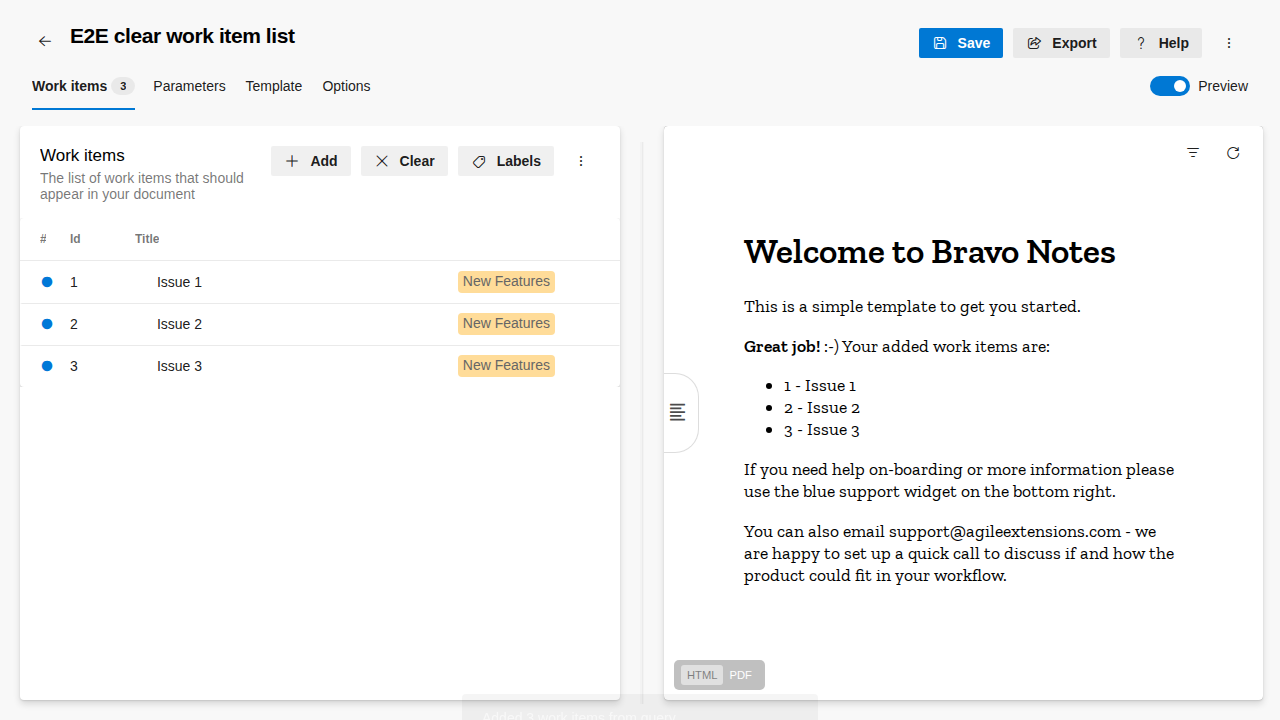This screenshot has height=720, width=1280.
Task: Click the document outline icon handle
Action: click(x=678, y=412)
